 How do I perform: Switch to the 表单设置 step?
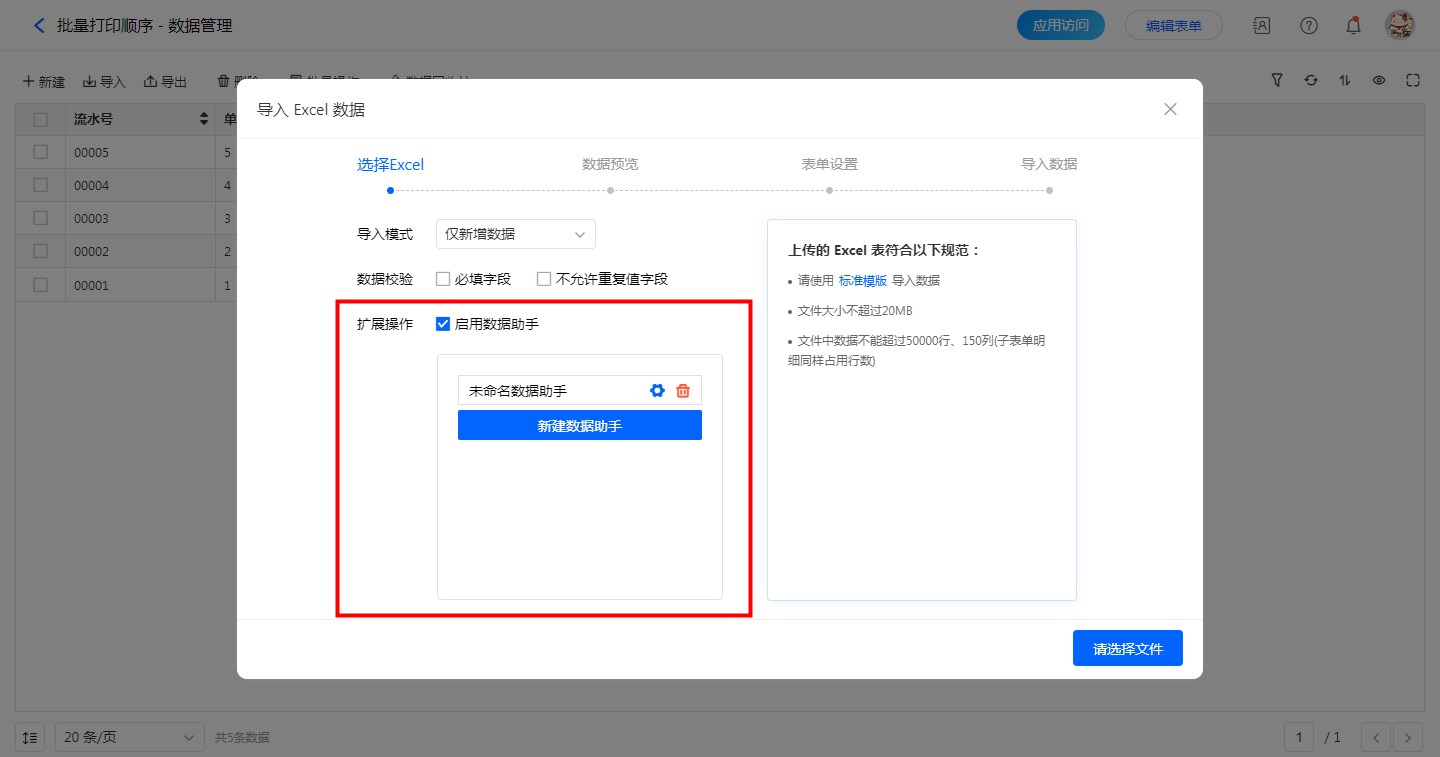[x=829, y=165]
